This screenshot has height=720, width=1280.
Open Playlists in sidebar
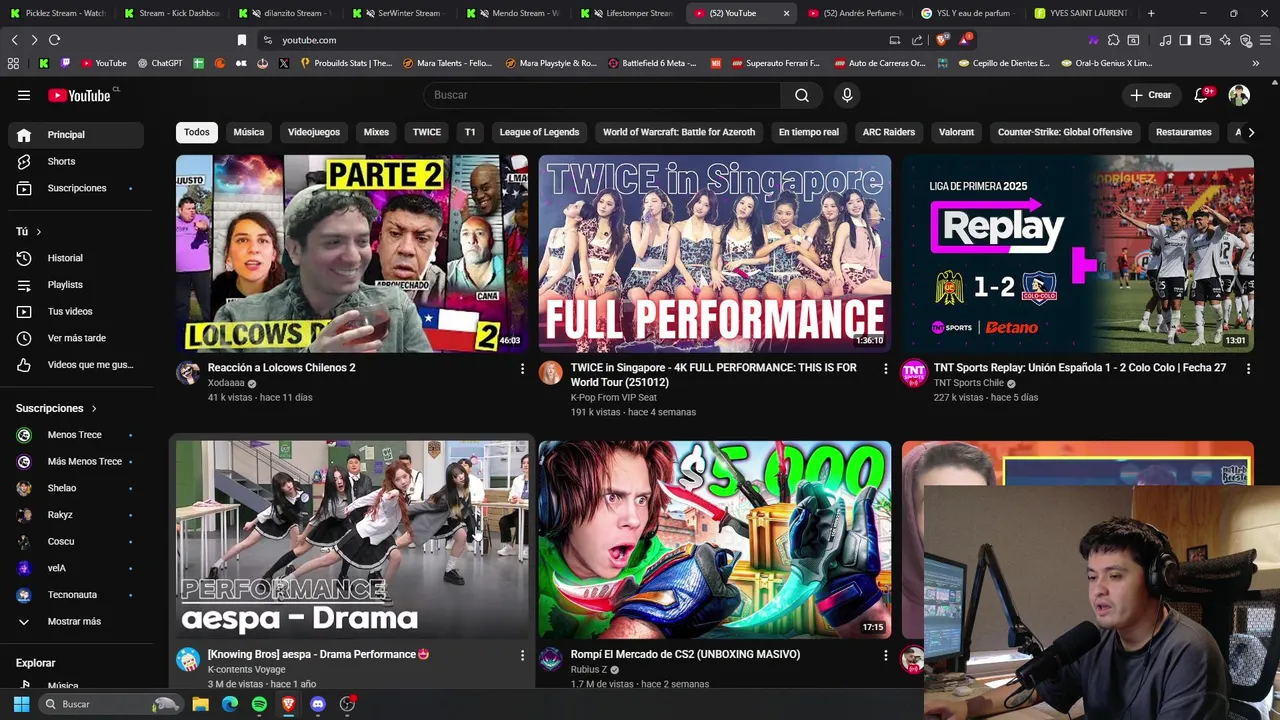click(x=76, y=285)
